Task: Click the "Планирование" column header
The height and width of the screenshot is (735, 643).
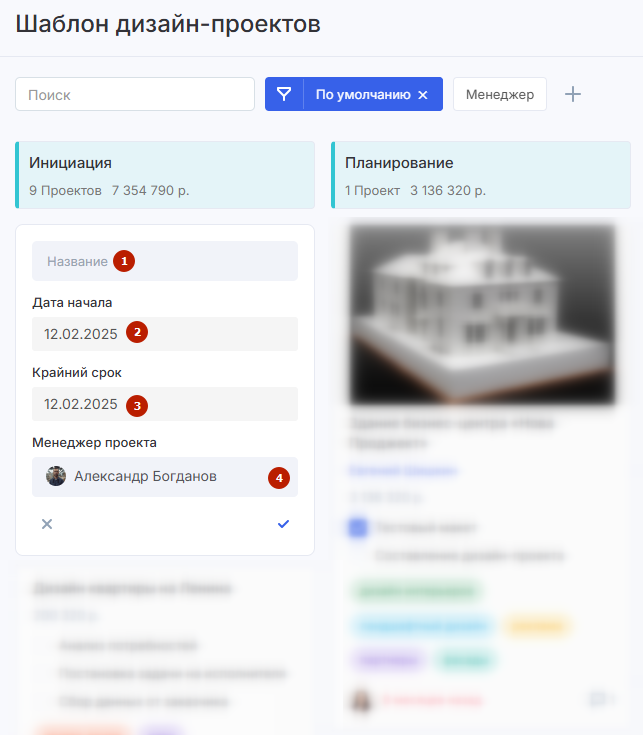Action: [481, 175]
